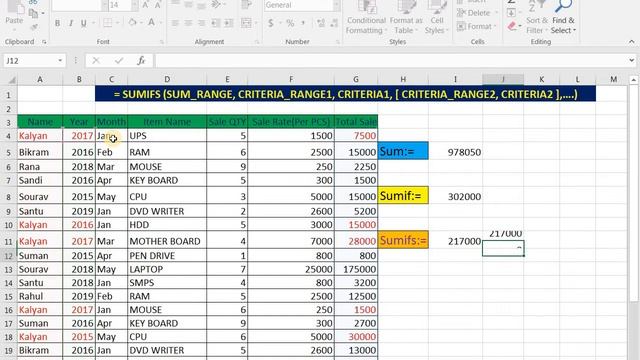Open Number format dialog launcher

tap(338, 42)
